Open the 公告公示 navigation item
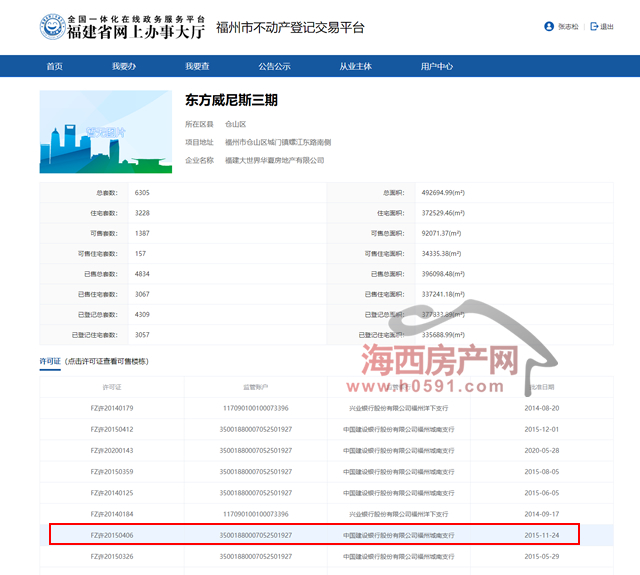Screen dimensions: 640x575 click(x=274, y=66)
